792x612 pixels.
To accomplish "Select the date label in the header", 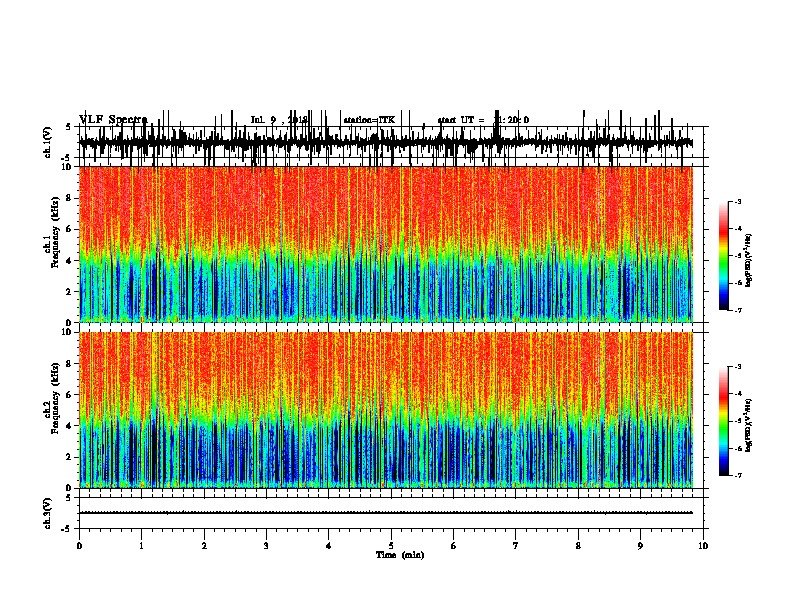I will (x=279, y=120).
